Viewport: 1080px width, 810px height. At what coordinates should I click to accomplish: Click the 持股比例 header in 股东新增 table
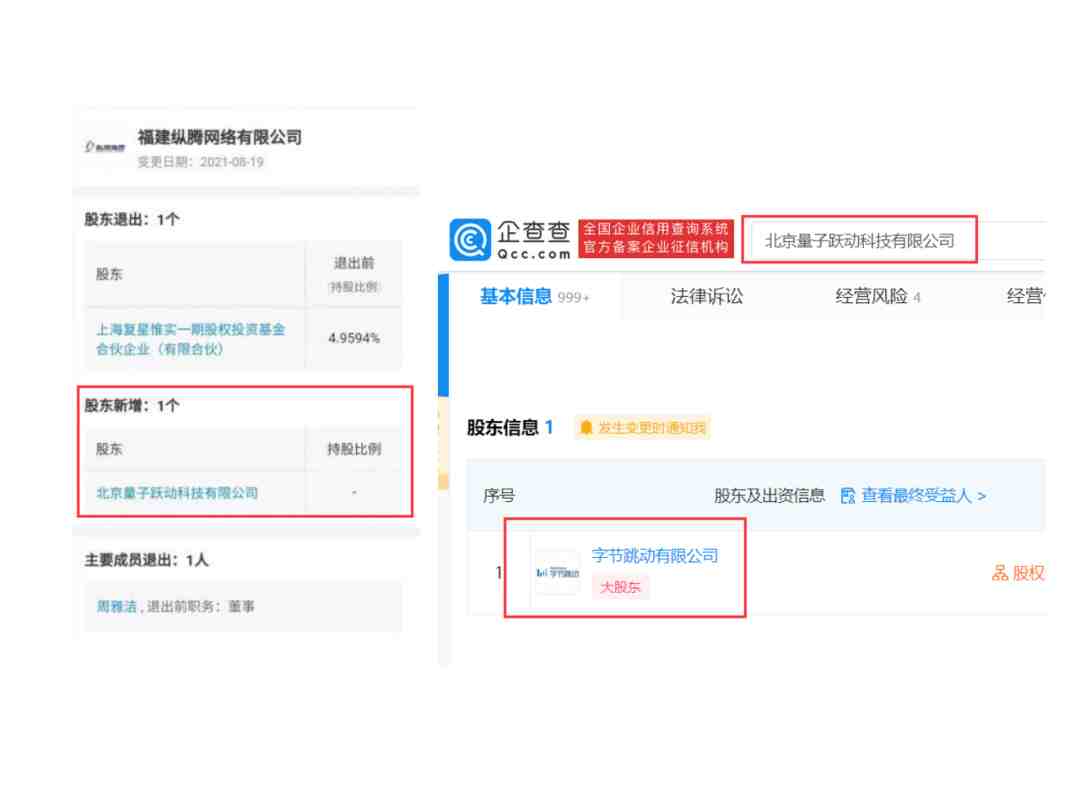pos(354,449)
